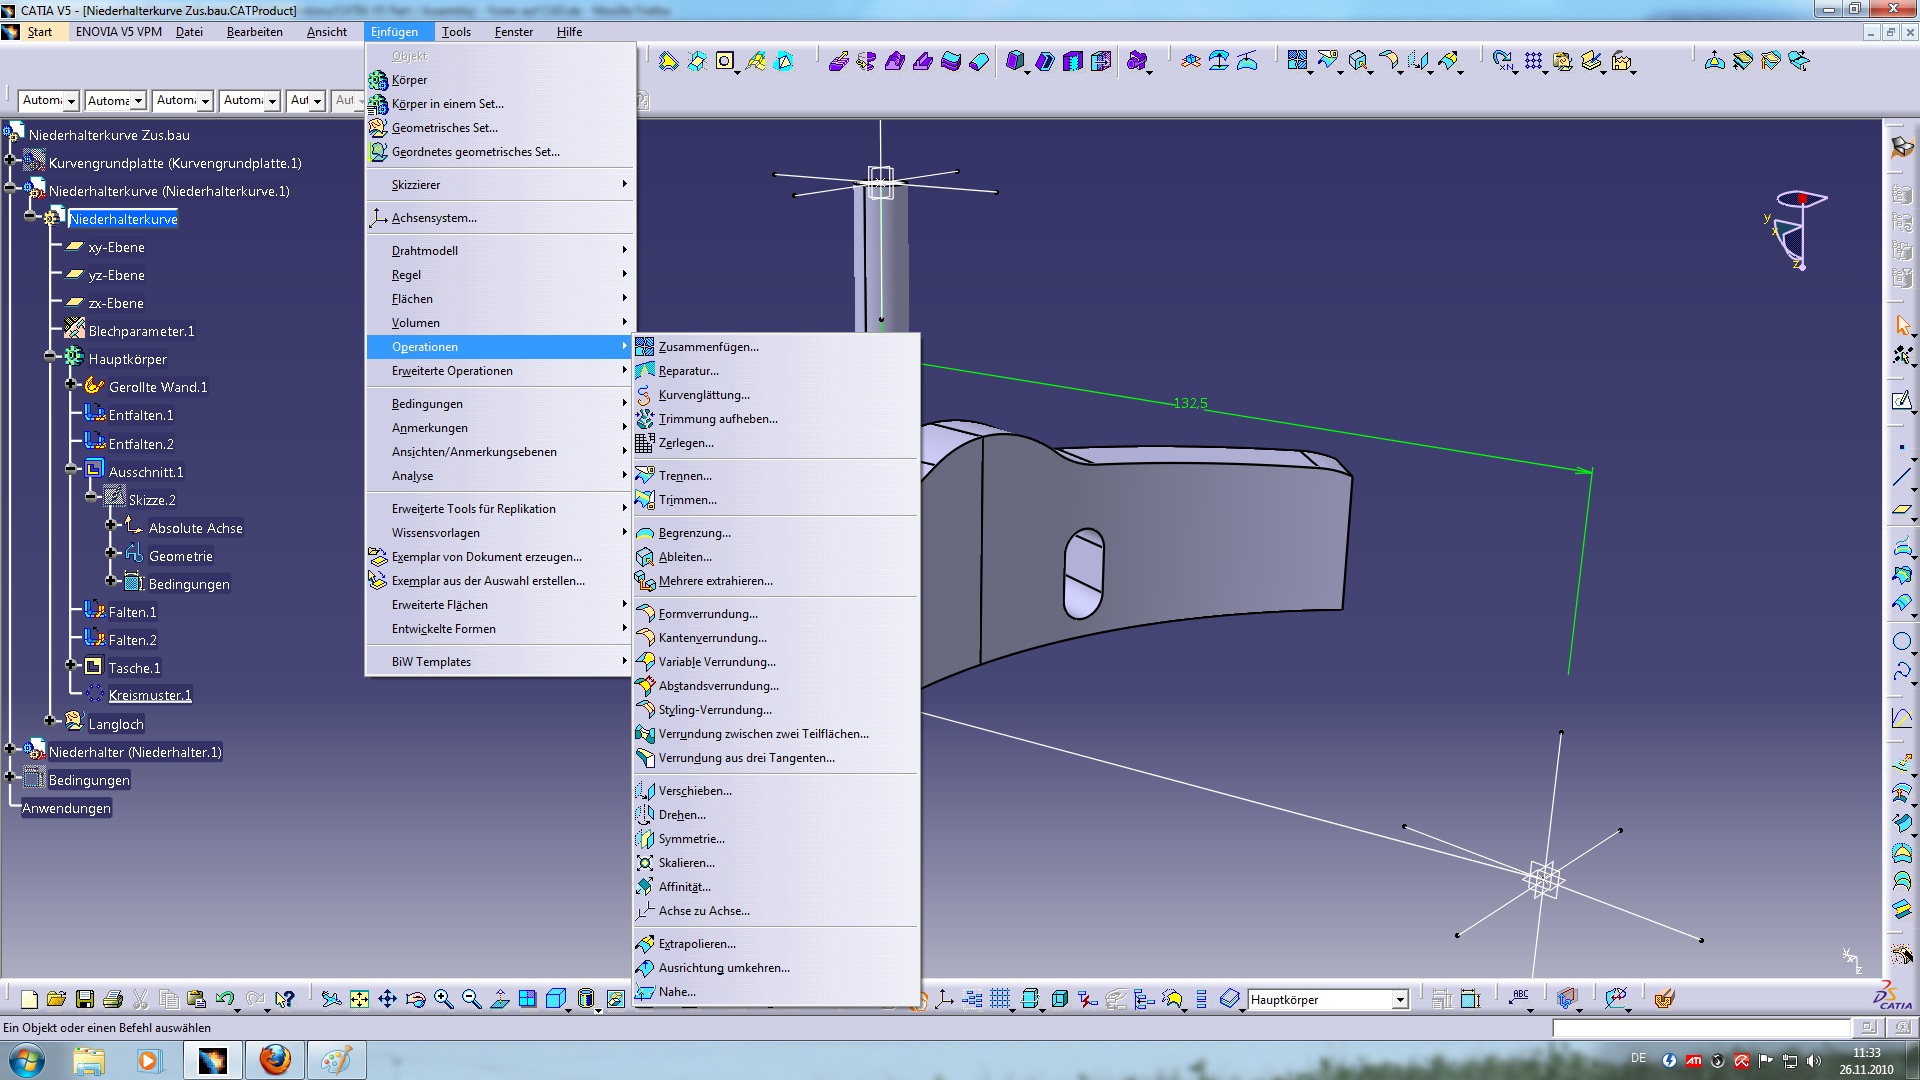Toggle the grid icon beside the axis icon
The width and height of the screenshot is (1920, 1080).
(1000, 999)
